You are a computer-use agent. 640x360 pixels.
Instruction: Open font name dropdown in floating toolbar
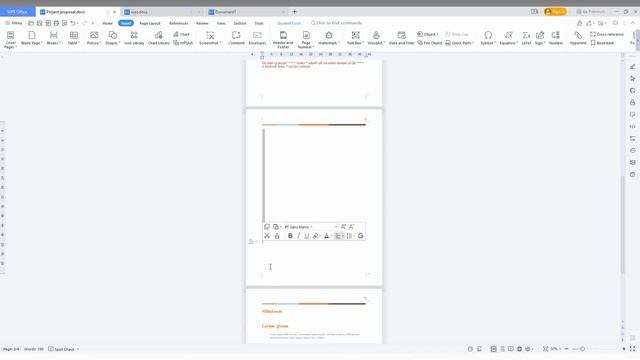(x=311, y=227)
